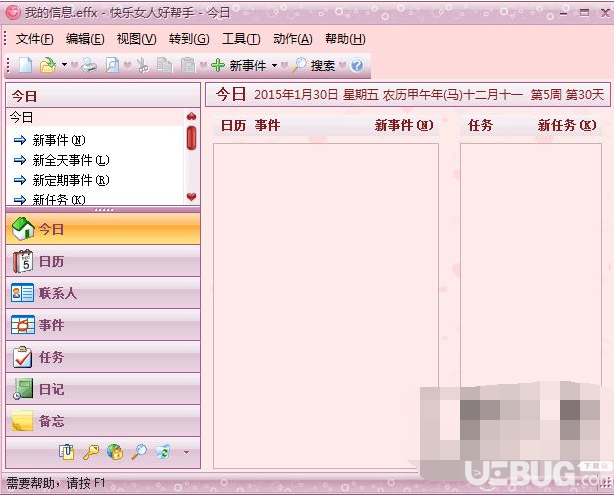Minimize the window
This screenshot has height=495, width=614.
click(x=563, y=13)
